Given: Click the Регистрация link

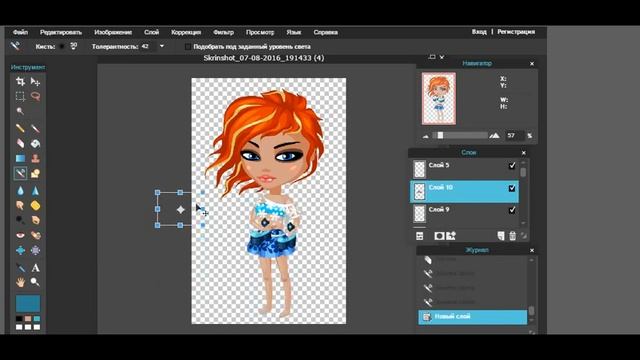Looking at the screenshot, I should coord(516,31).
